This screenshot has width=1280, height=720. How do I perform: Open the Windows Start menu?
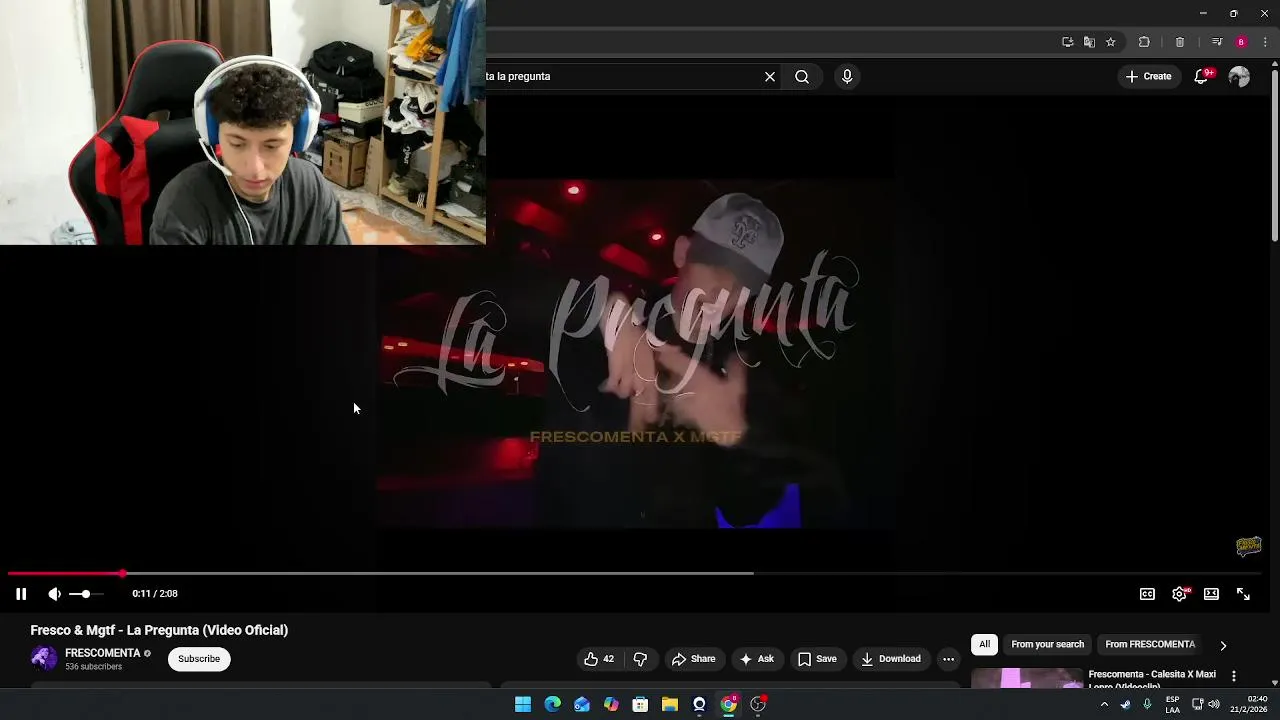[523, 704]
